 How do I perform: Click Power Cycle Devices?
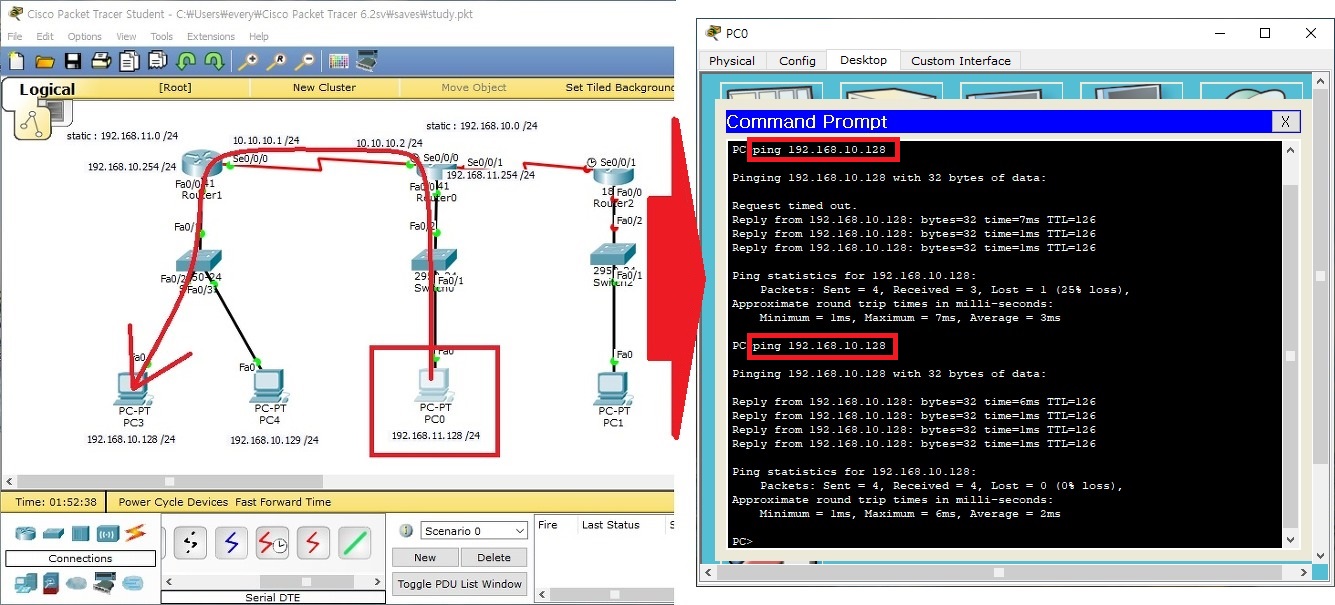coord(173,502)
